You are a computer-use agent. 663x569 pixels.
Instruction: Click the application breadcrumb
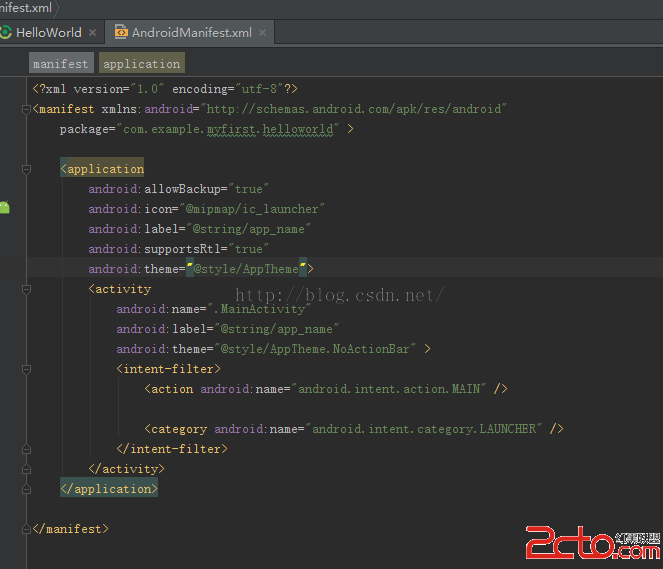[141, 64]
